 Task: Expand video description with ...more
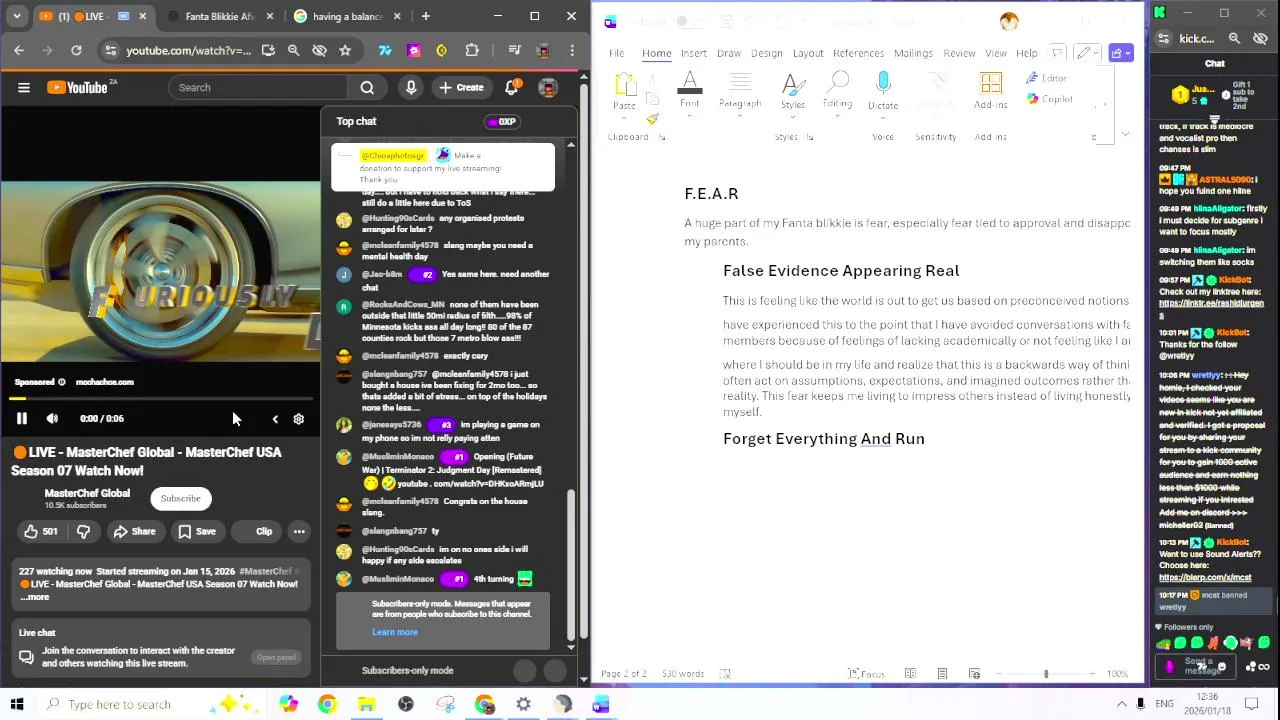pyautogui.click(x=35, y=597)
